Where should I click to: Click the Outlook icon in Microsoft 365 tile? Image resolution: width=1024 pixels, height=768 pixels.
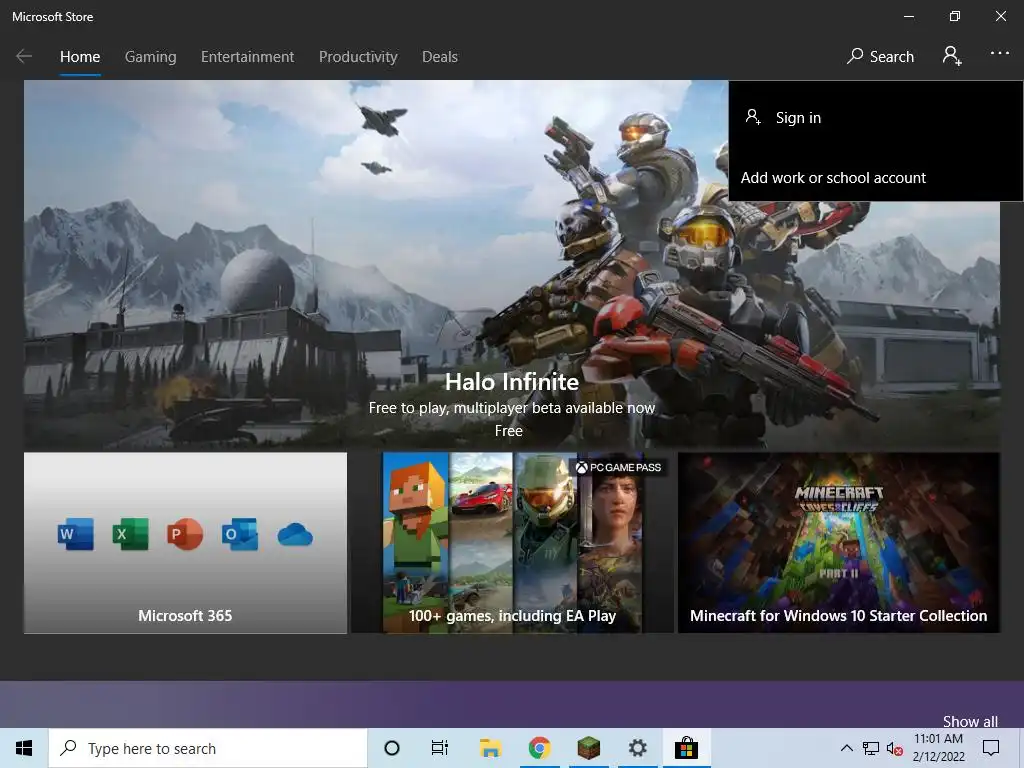point(240,534)
